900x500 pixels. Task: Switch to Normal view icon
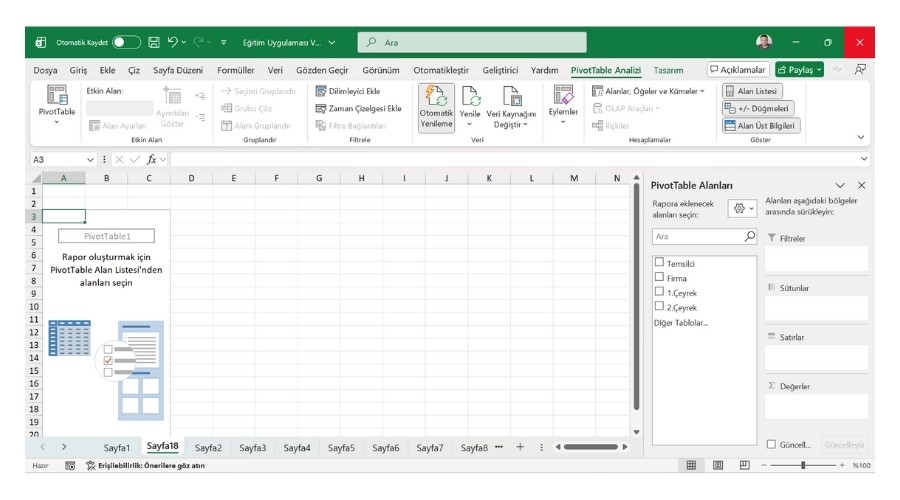click(691, 465)
